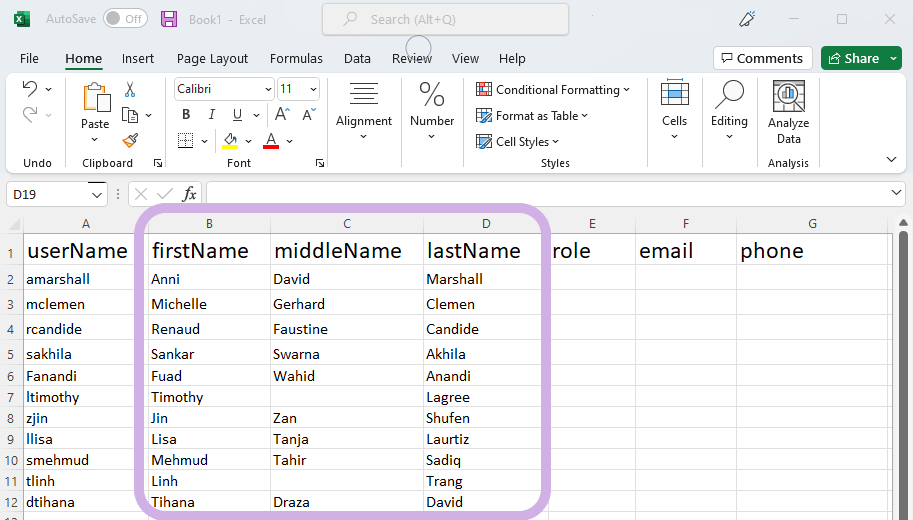This screenshot has width=913, height=520.
Task: Click the green Share button
Action: coord(852,58)
